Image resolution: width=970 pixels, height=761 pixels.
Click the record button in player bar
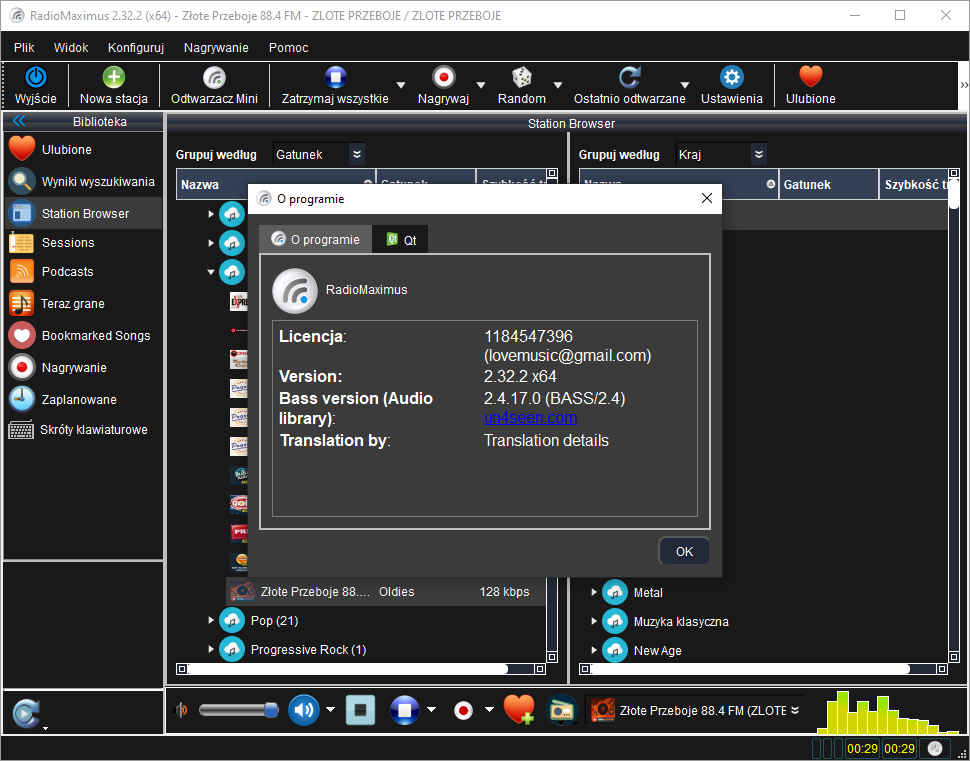[x=463, y=710]
